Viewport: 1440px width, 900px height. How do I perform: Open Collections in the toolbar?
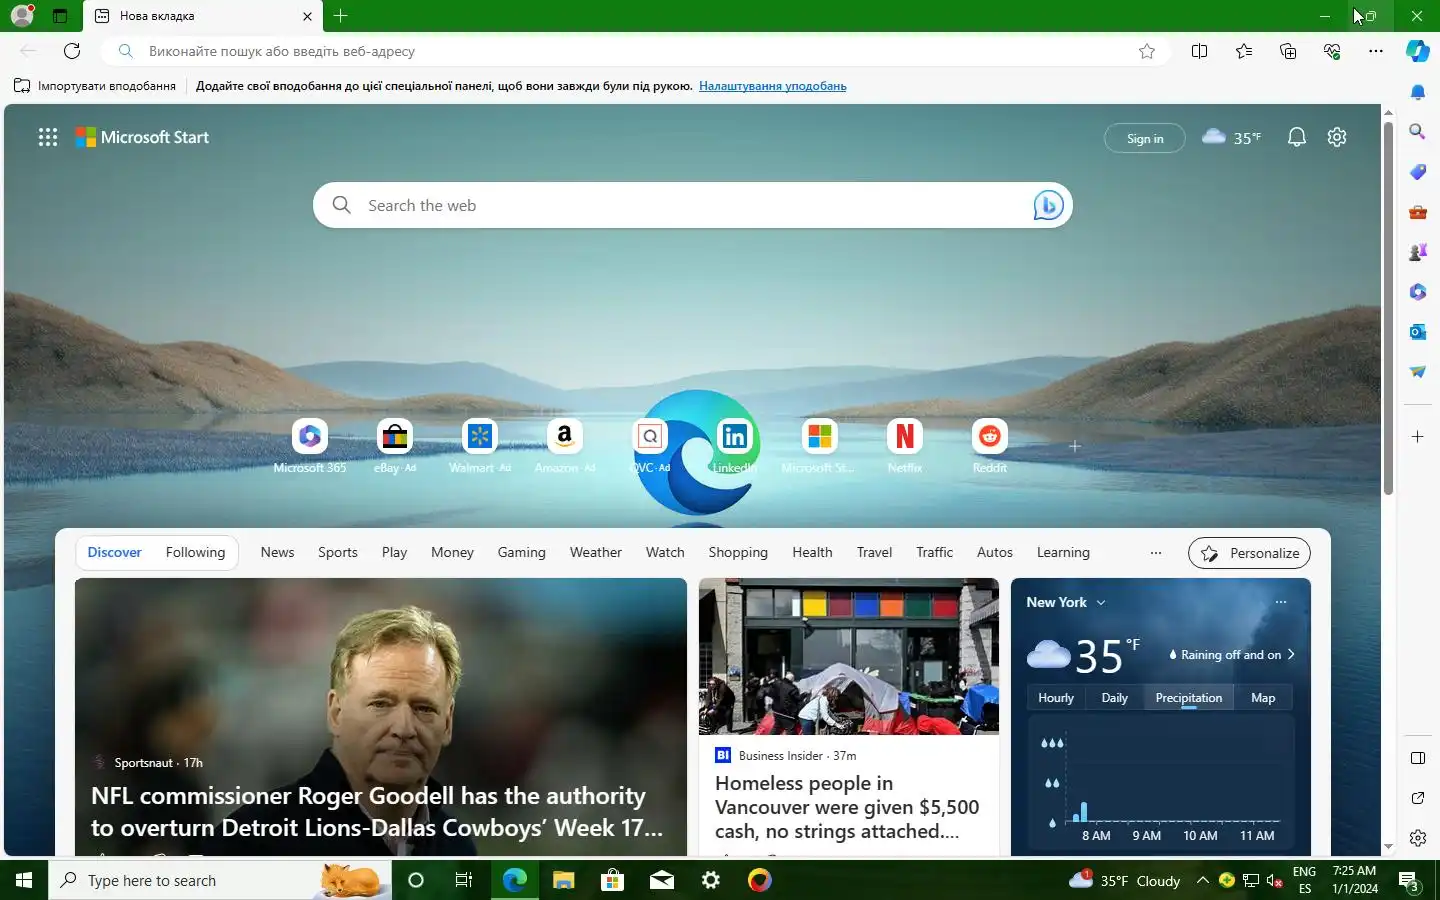point(1288,51)
